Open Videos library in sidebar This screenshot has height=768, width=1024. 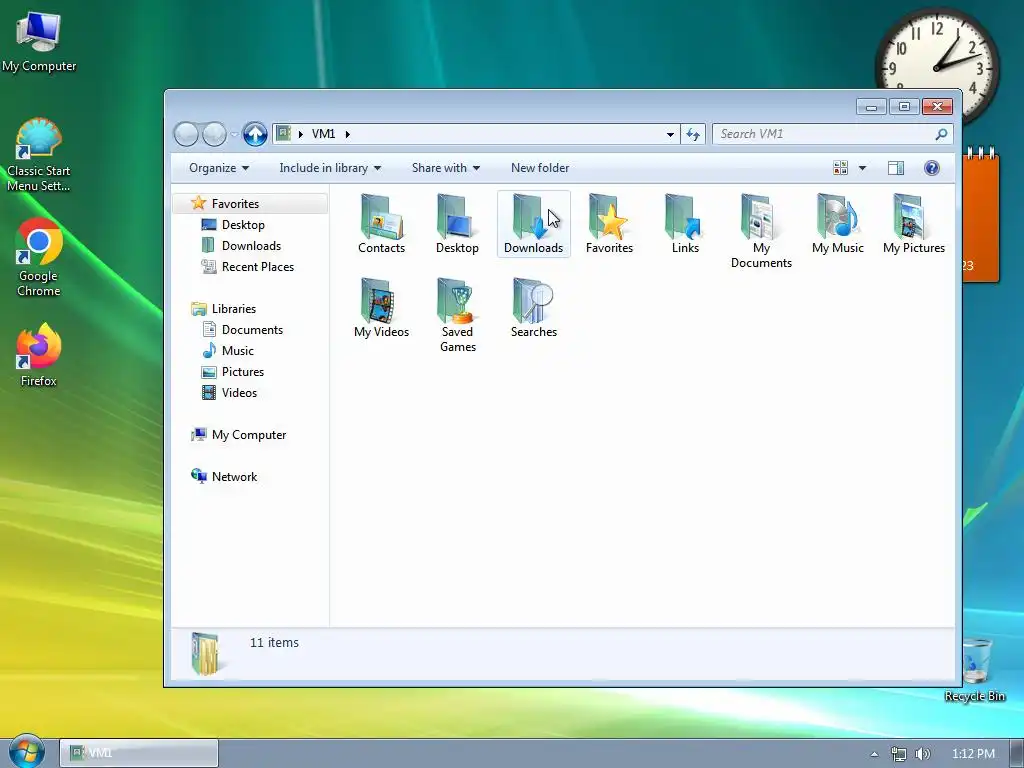click(239, 392)
